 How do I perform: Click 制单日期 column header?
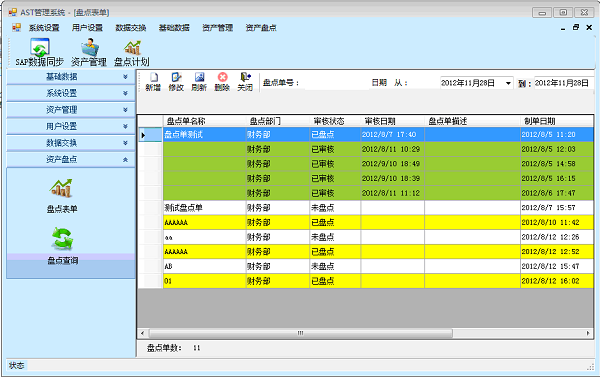coord(557,121)
